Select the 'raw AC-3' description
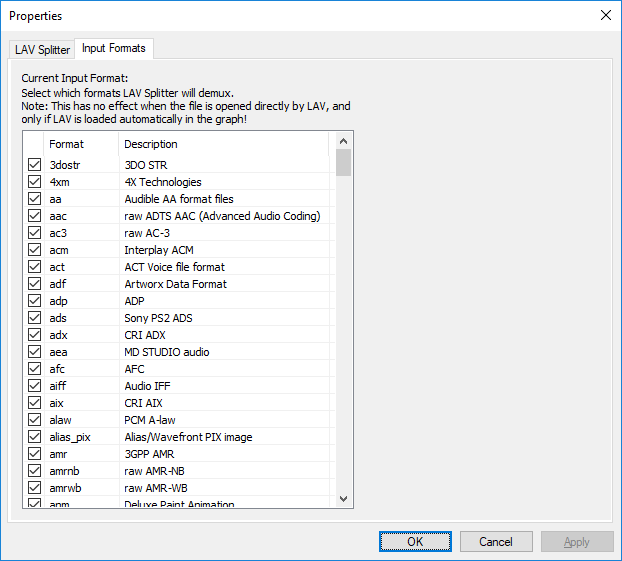 tap(147, 233)
